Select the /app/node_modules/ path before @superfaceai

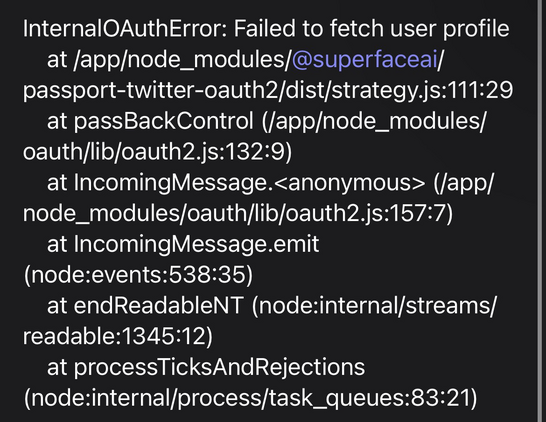tap(182, 60)
